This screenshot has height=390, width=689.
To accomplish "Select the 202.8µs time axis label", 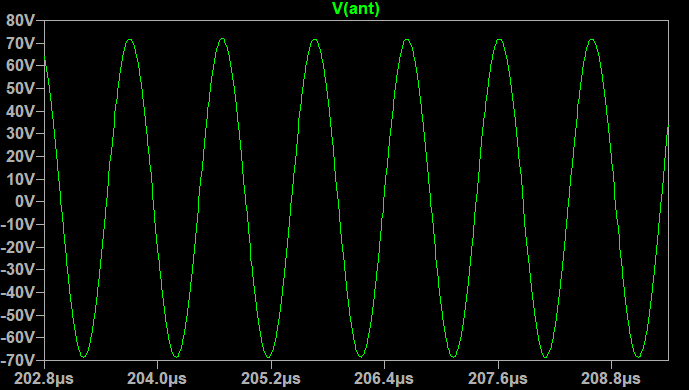I will pyautogui.click(x=44, y=378).
